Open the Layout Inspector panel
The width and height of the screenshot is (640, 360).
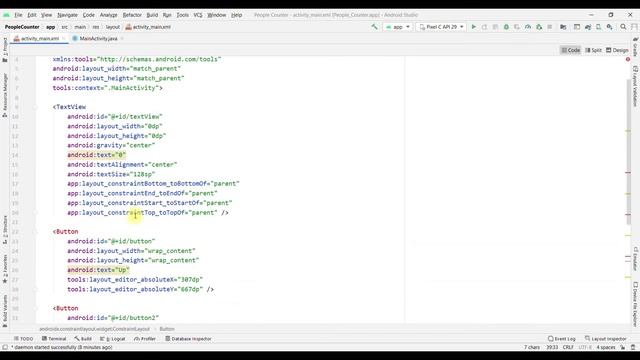click(606, 339)
